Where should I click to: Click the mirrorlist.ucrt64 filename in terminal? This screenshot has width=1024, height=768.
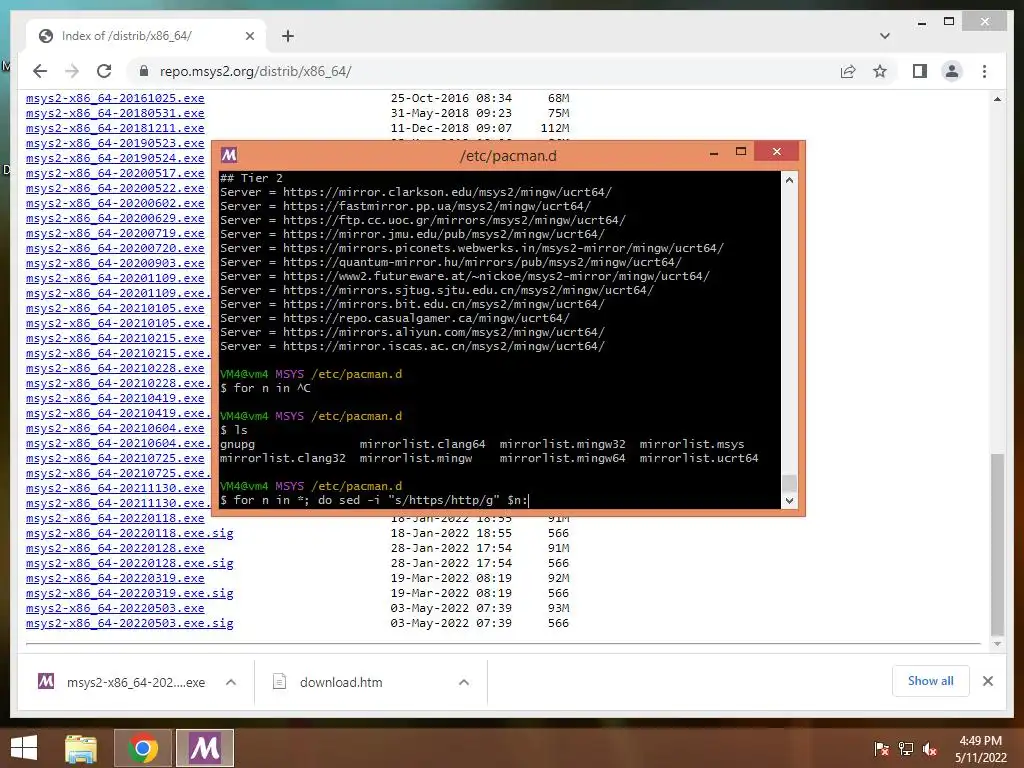[x=699, y=458]
